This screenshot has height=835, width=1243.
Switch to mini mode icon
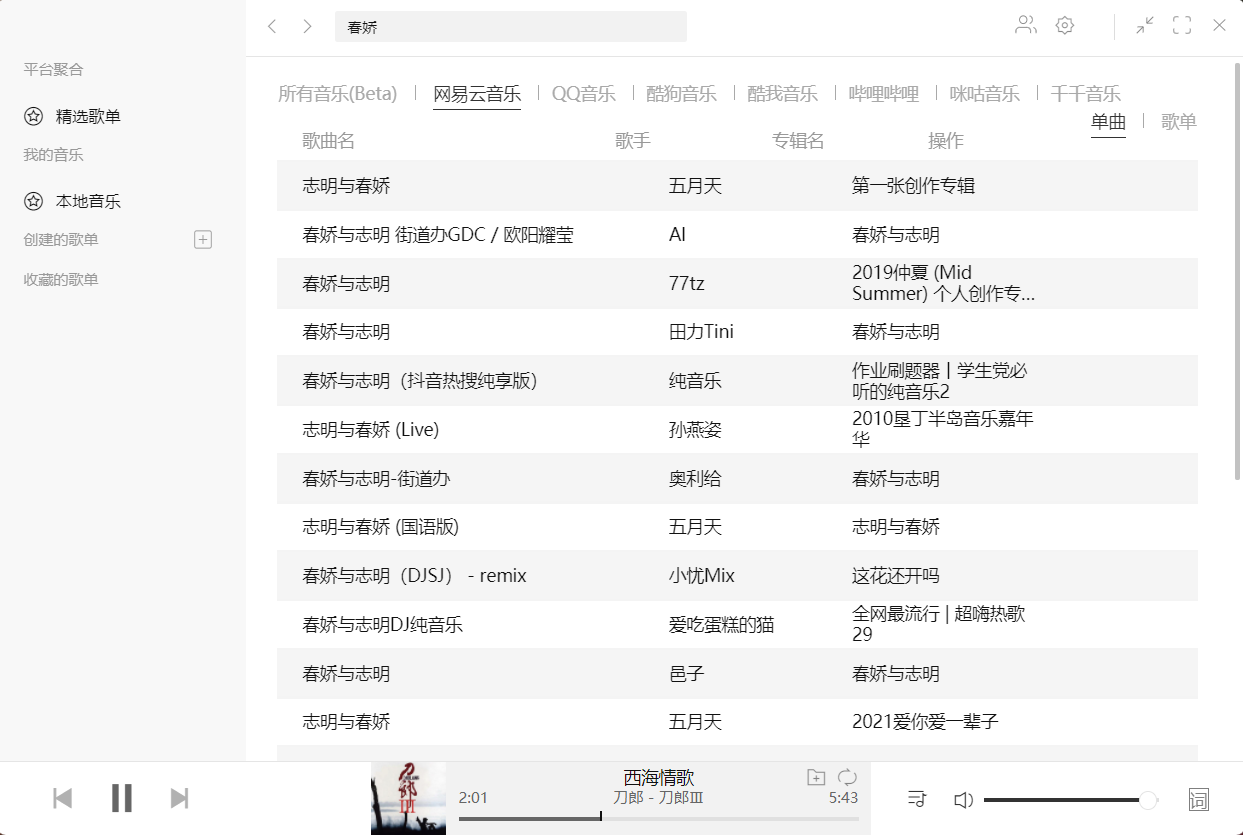pos(1145,25)
